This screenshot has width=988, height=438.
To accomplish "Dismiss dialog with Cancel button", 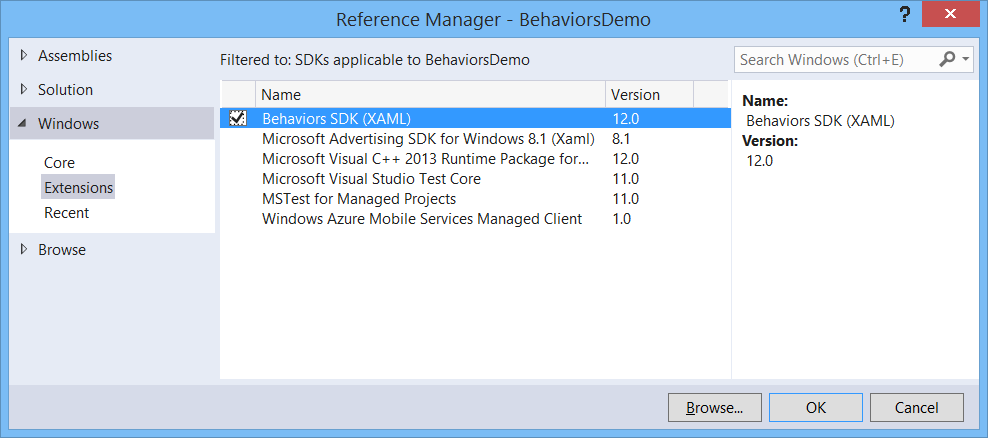I will [916, 408].
